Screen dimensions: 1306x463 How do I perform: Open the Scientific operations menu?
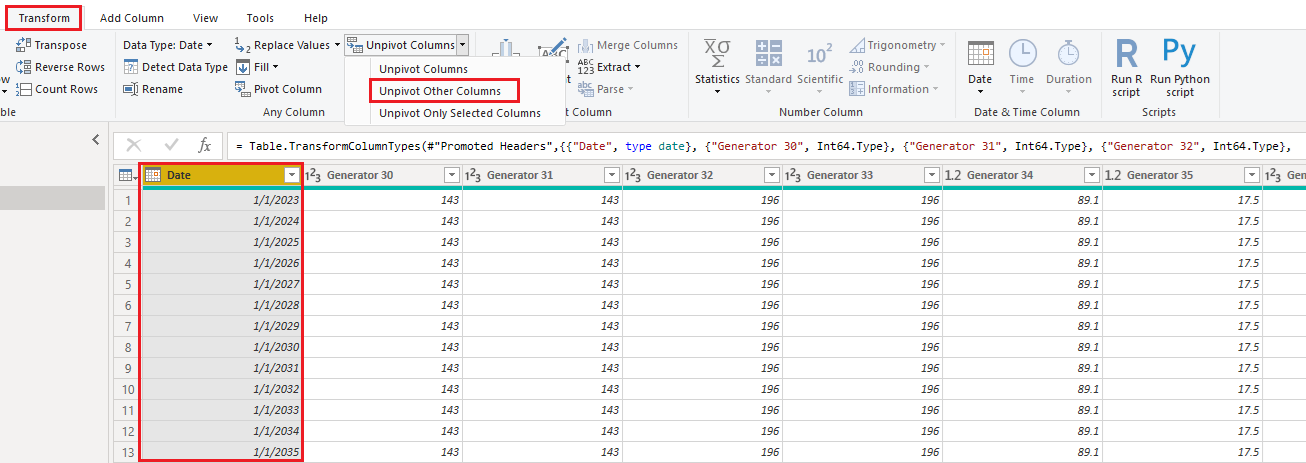[x=820, y=66]
